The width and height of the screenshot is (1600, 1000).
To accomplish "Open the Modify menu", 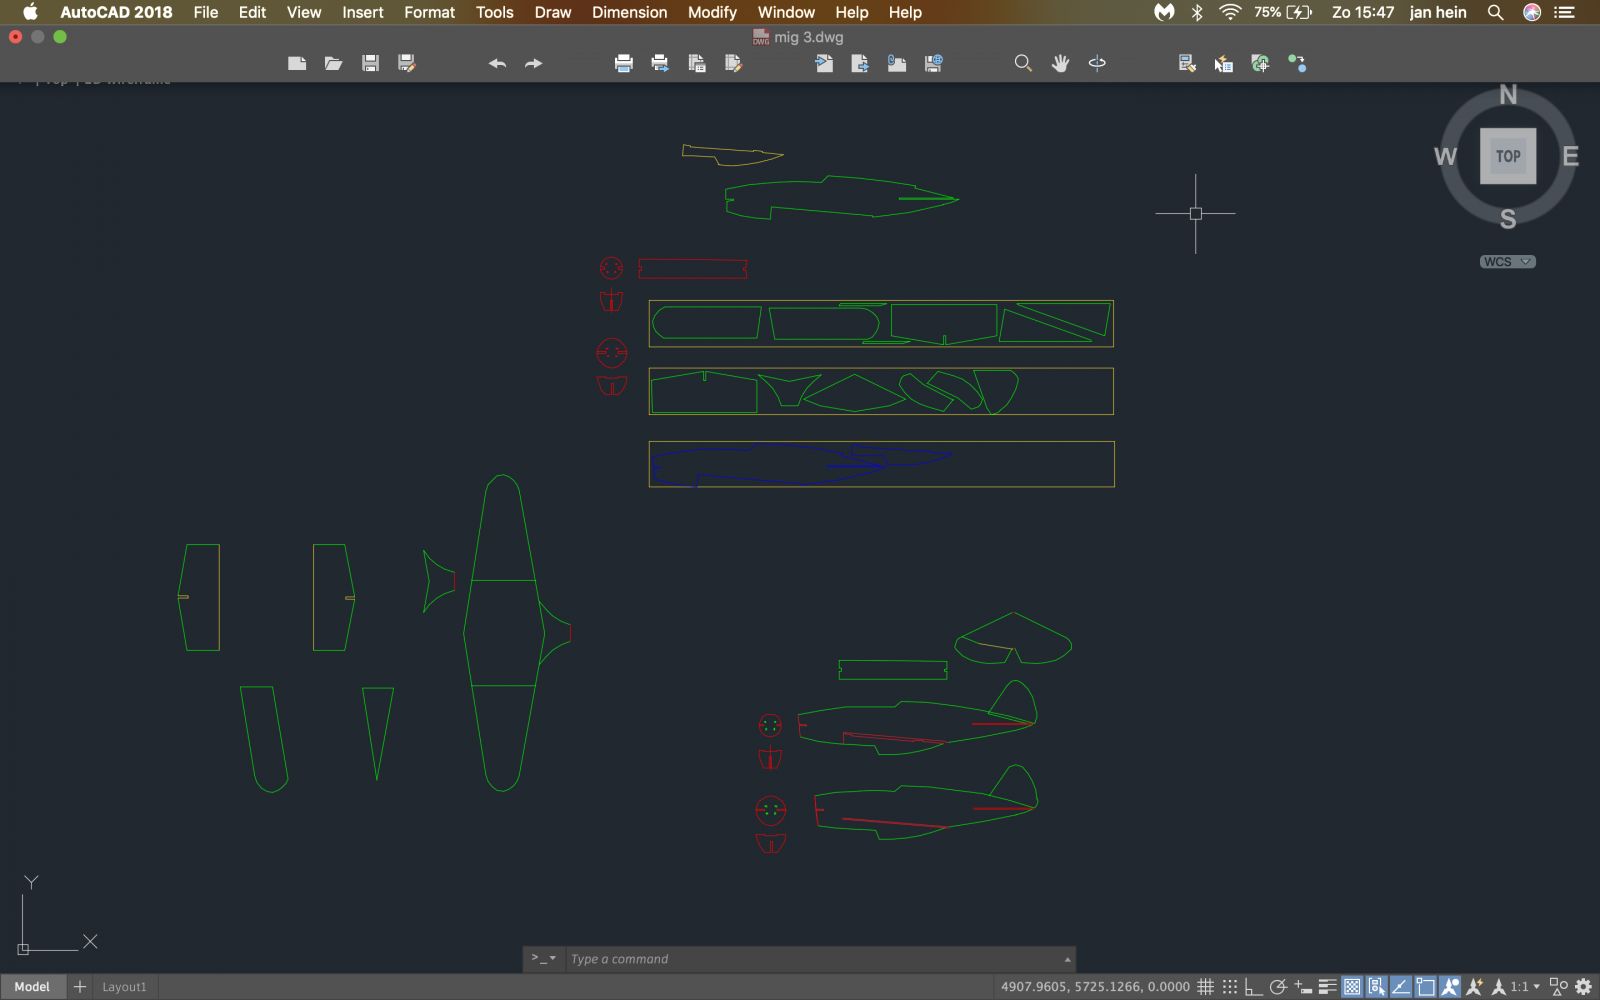I will pyautogui.click(x=712, y=12).
